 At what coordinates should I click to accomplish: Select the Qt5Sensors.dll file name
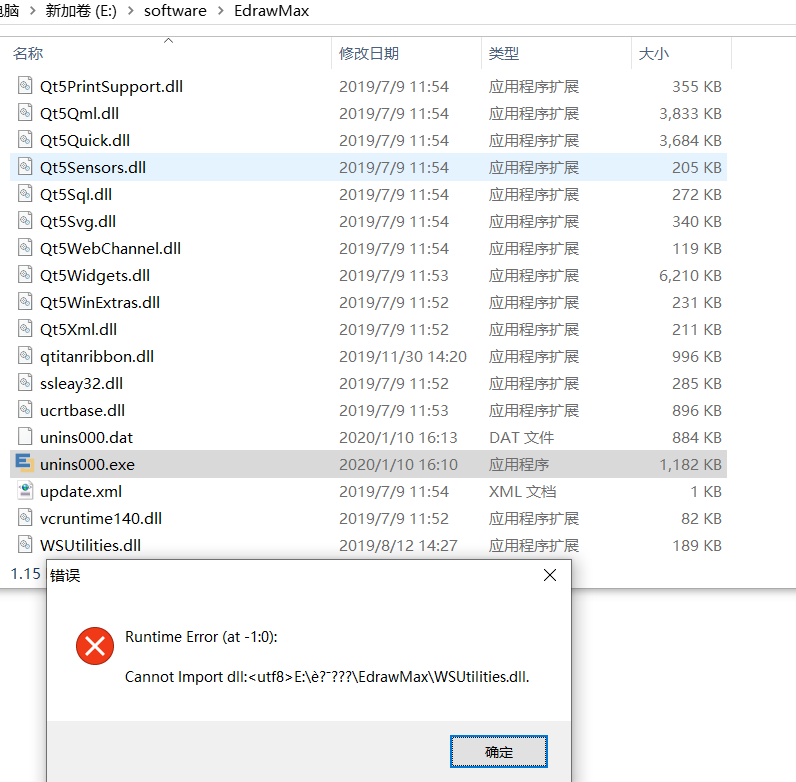point(93,167)
